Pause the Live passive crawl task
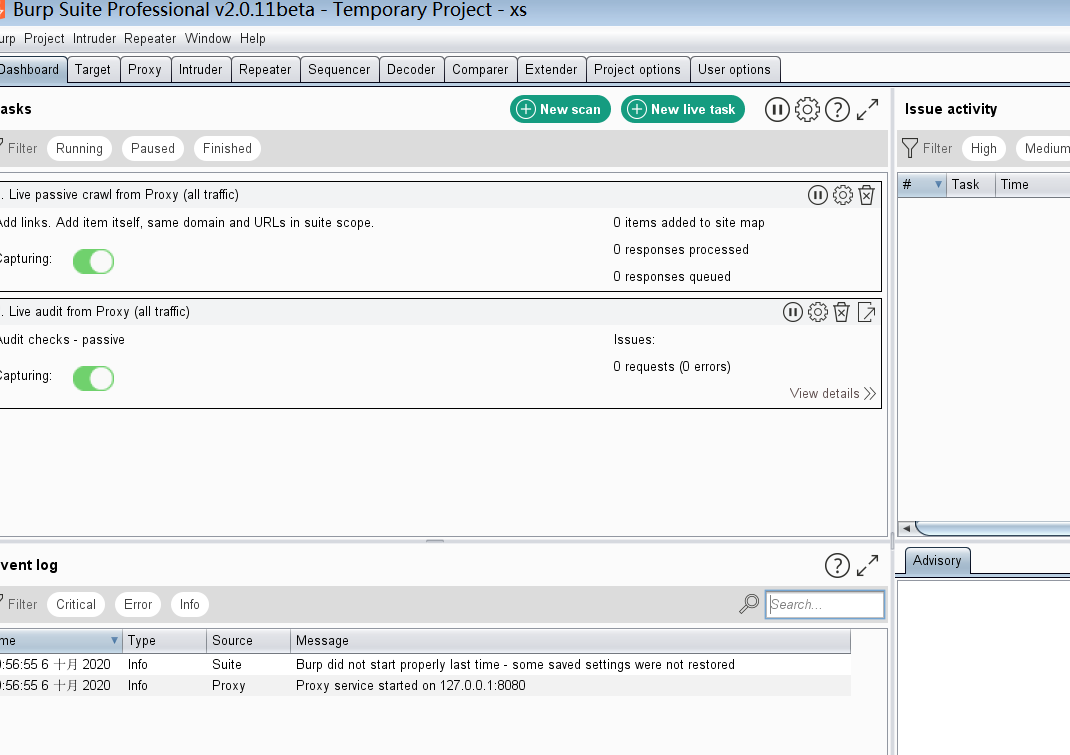The image size is (1070, 755). [x=818, y=195]
